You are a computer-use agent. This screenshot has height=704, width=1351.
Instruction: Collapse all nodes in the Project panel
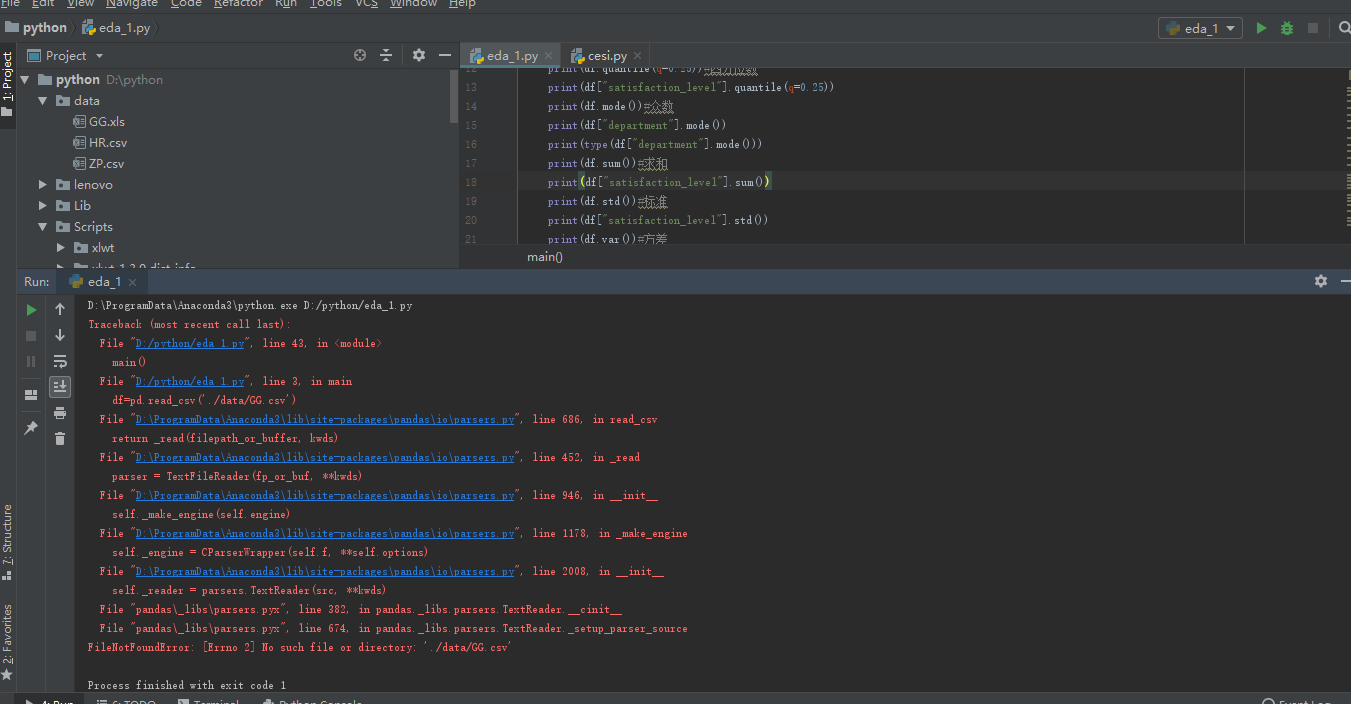click(386, 56)
